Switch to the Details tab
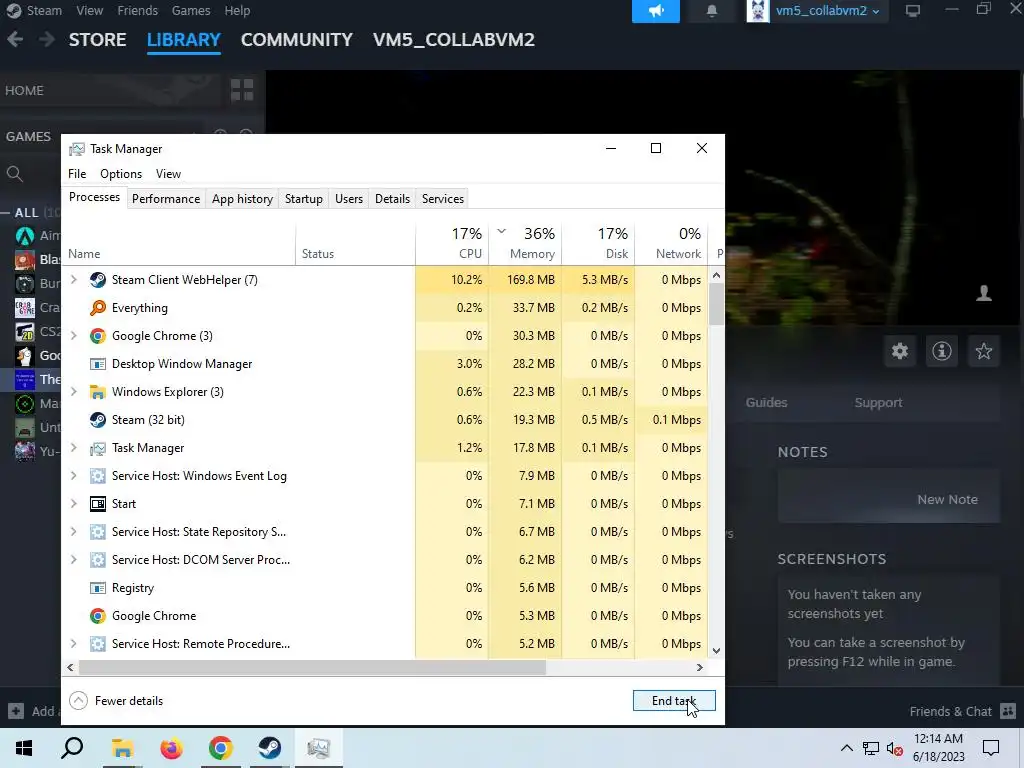 (x=392, y=199)
